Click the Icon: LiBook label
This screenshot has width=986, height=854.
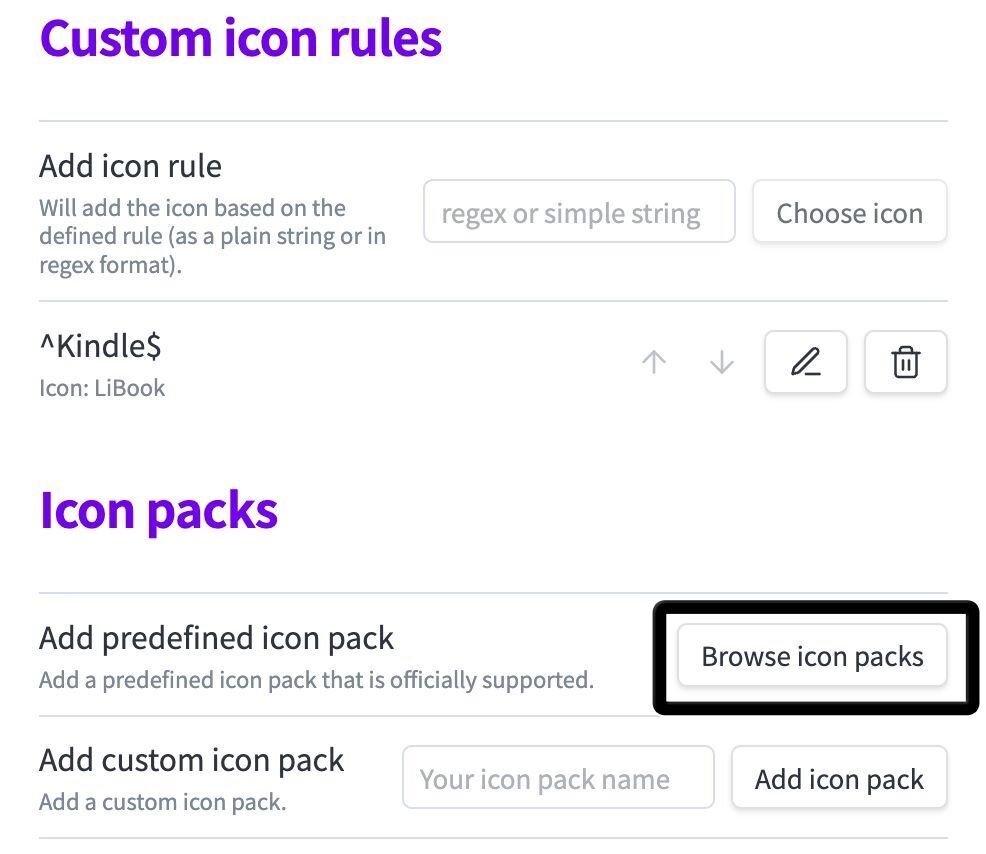[101, 388]
